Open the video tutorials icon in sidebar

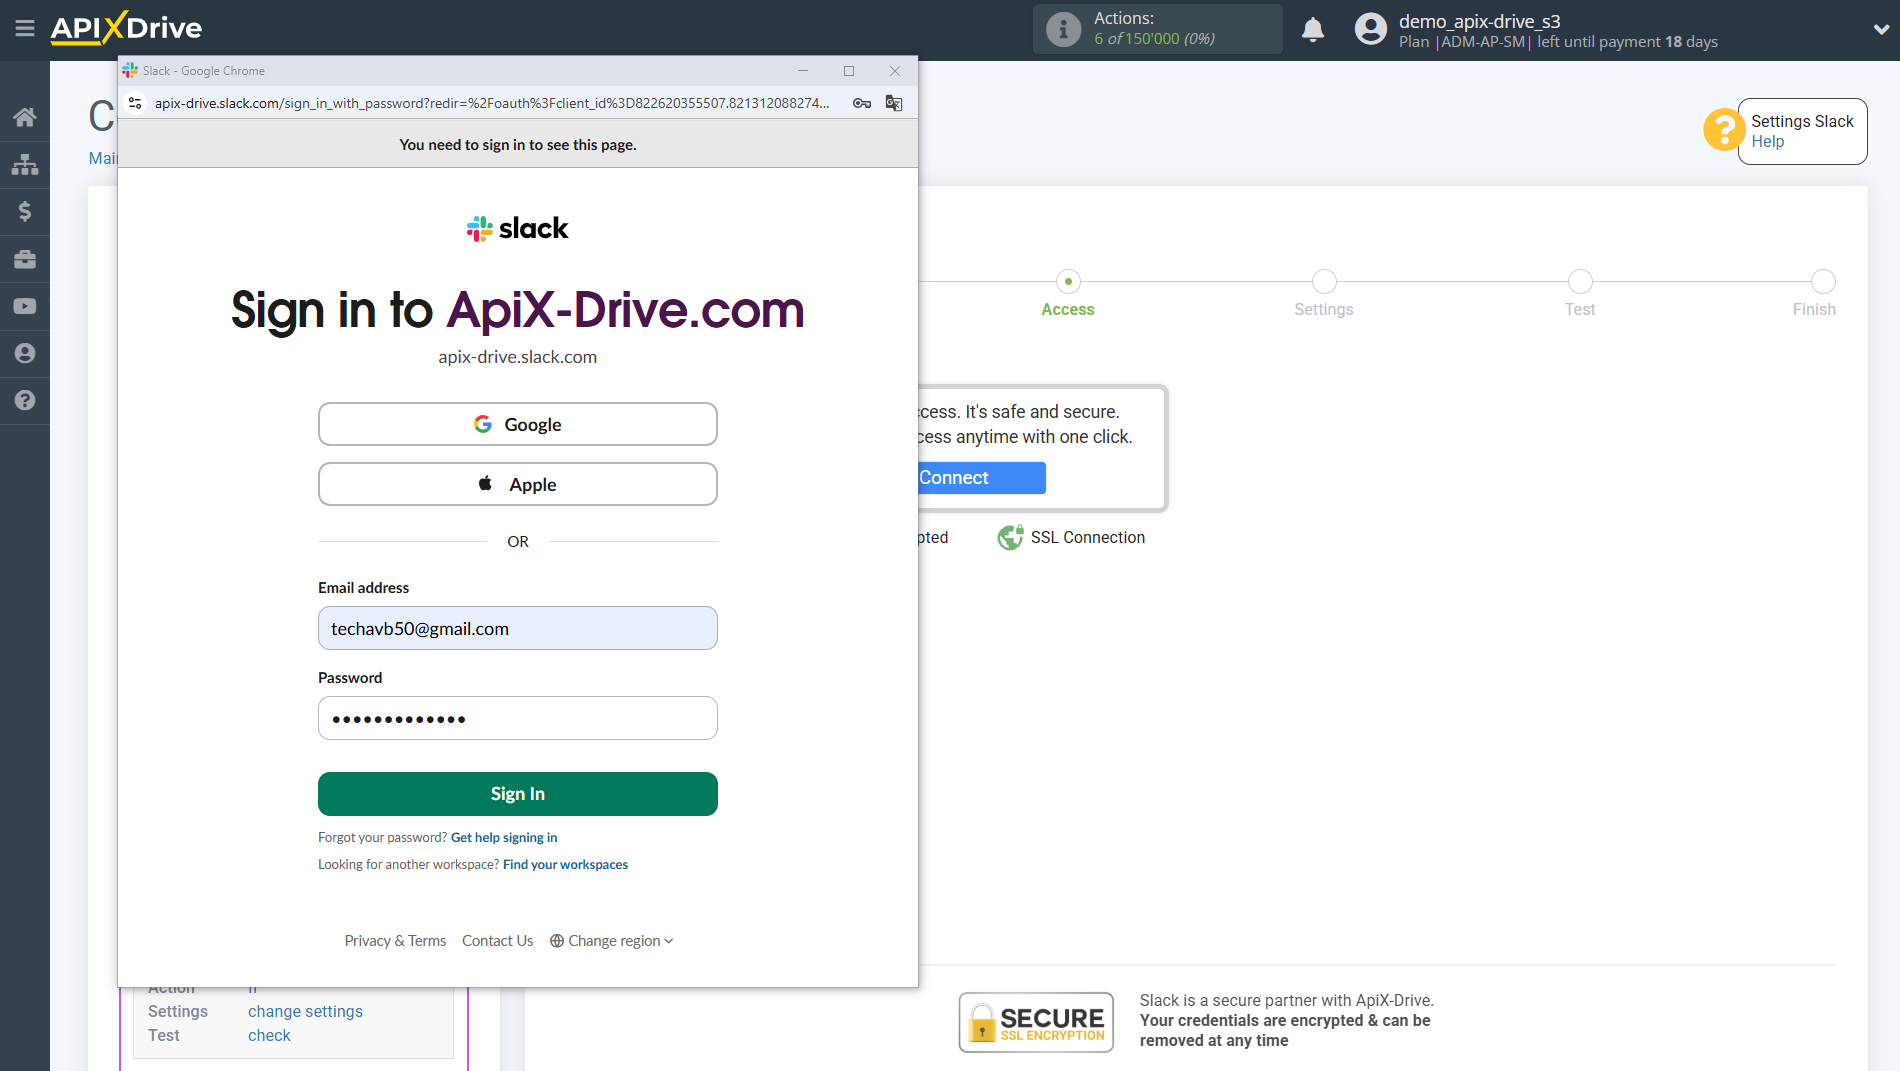click(x=25, y=306)
